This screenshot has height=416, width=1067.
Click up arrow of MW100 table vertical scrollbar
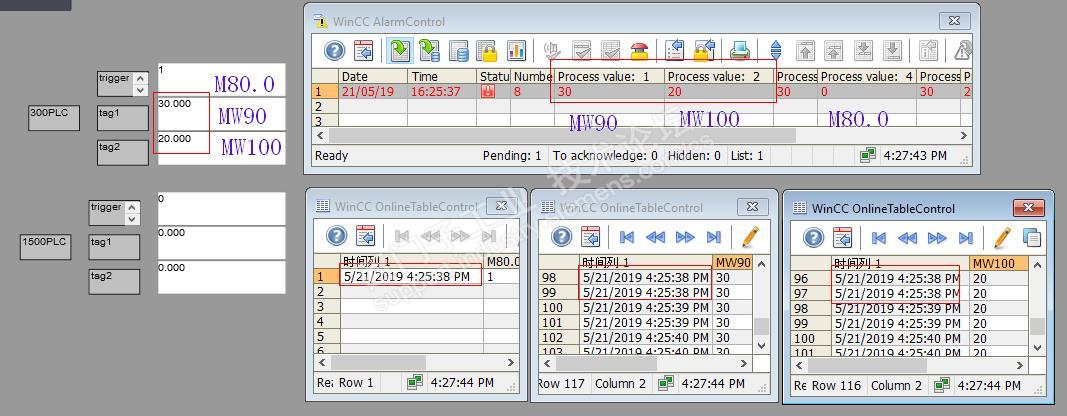(x=1037, y=265)
